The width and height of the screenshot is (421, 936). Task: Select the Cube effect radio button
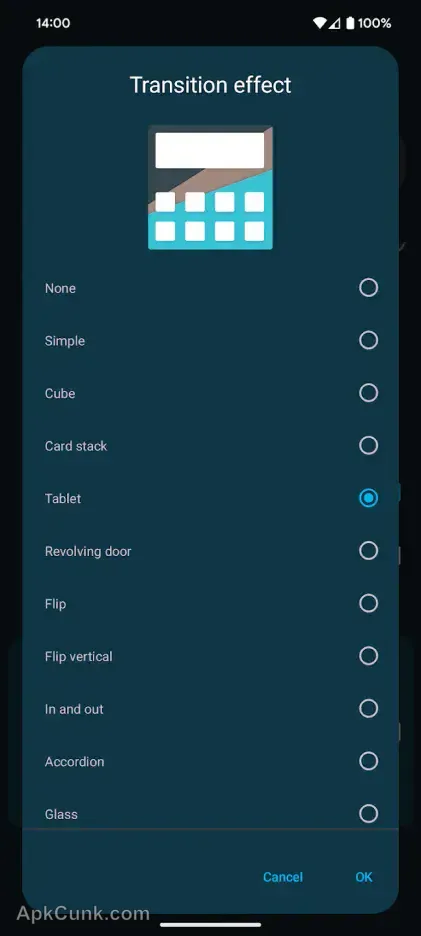(368, 393)
